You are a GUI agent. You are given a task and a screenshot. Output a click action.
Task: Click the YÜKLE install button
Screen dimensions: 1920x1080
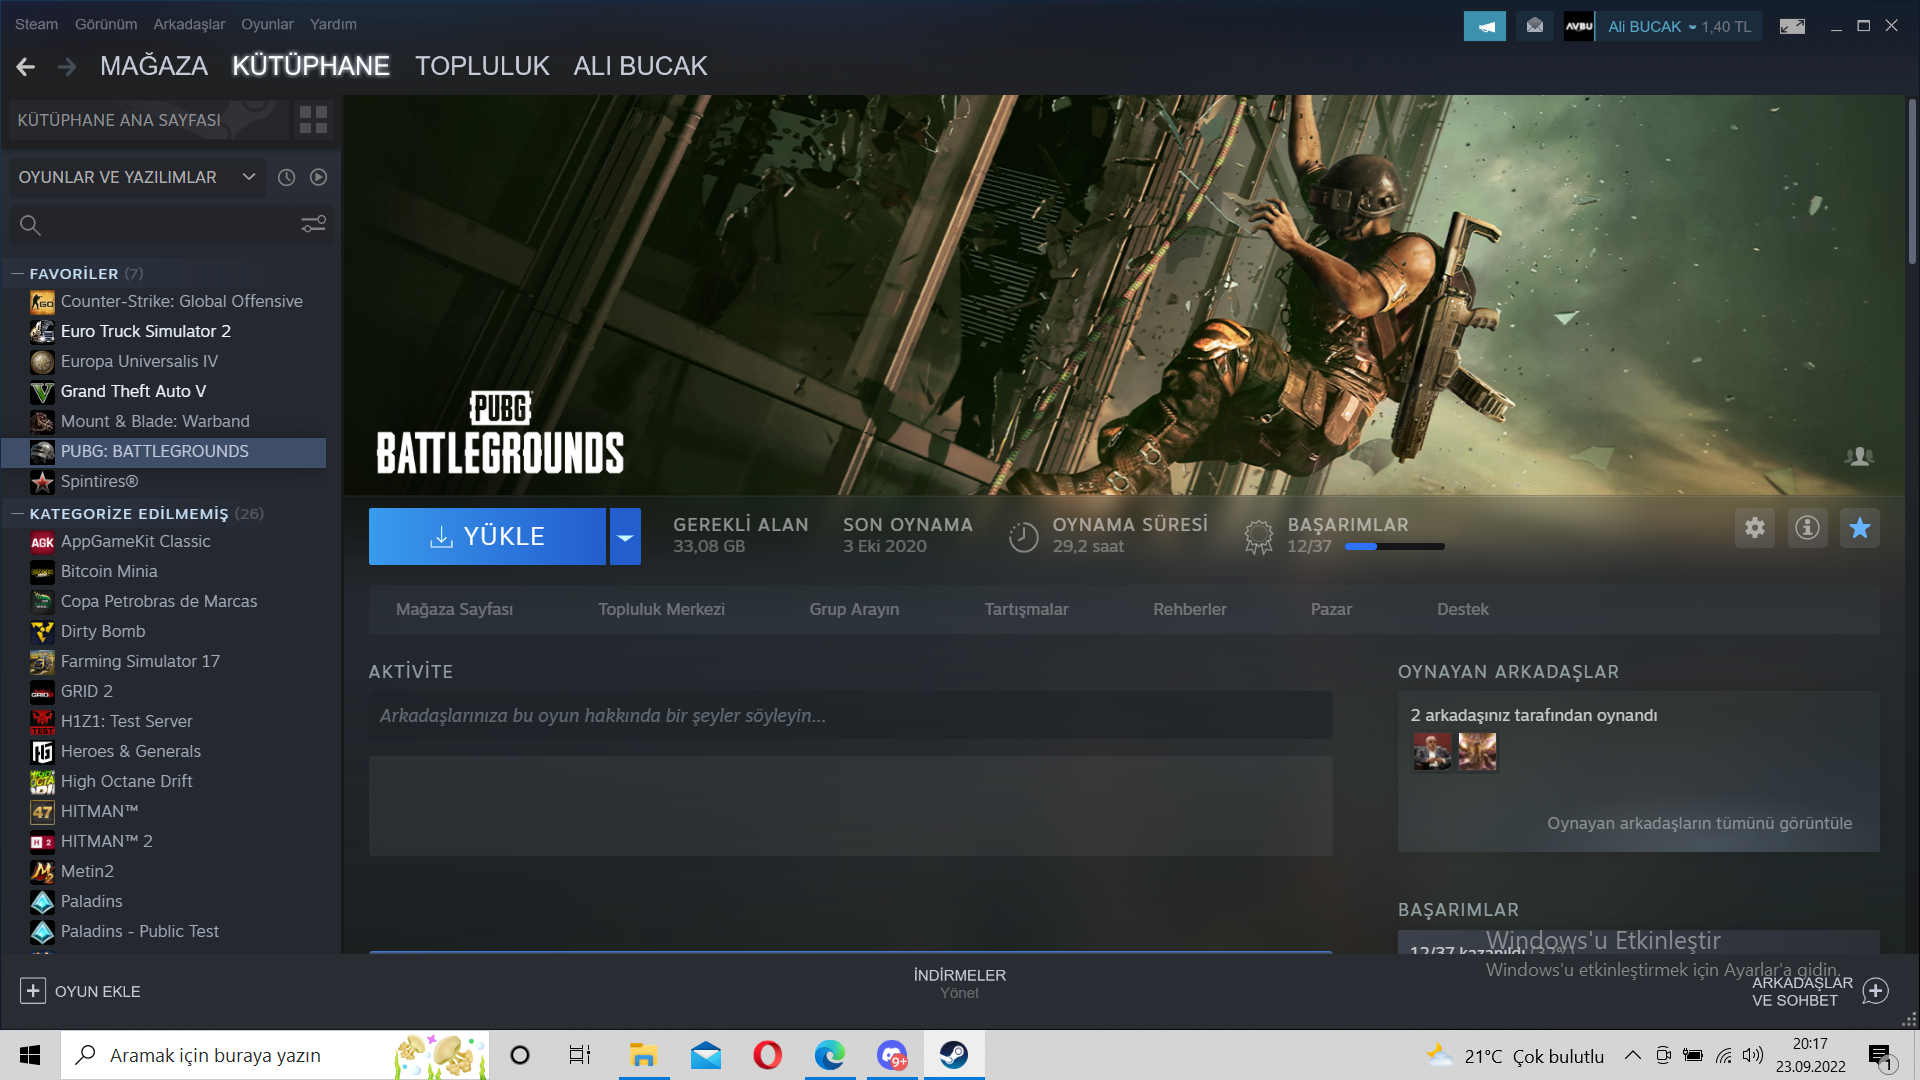[x=487, y=537]
